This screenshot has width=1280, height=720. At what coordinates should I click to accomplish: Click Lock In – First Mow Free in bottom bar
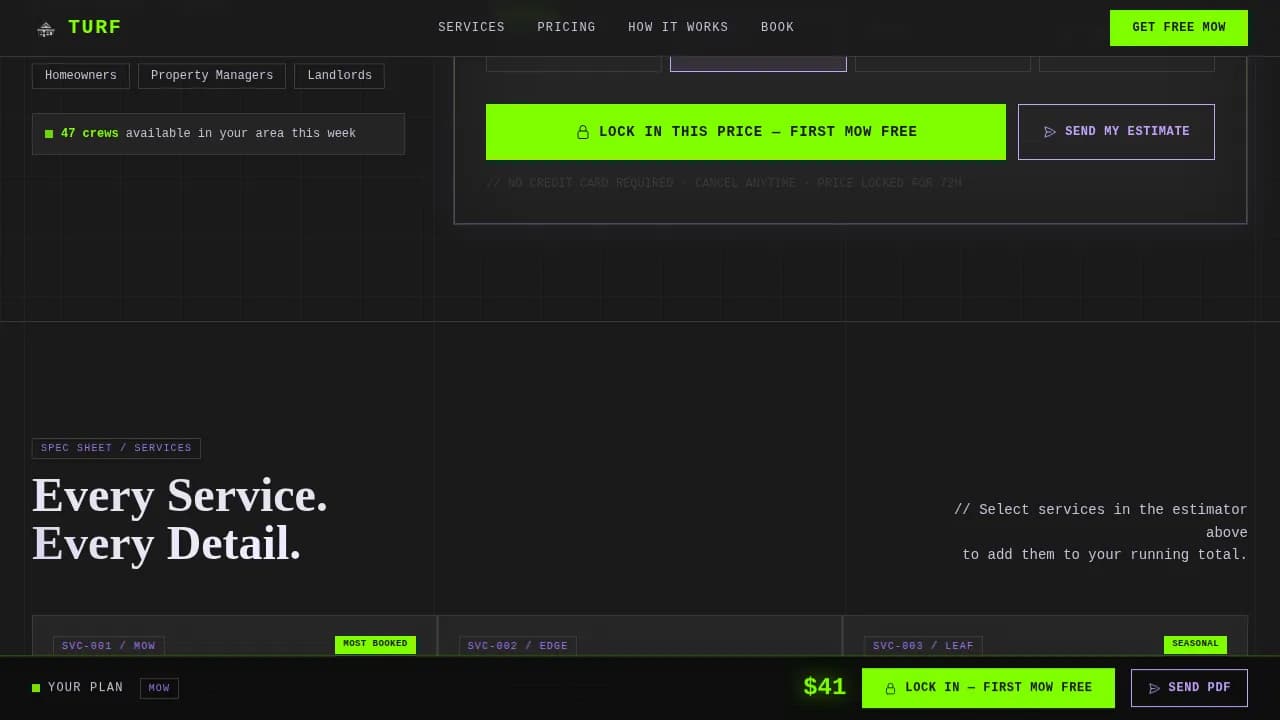tap(988, 688)
